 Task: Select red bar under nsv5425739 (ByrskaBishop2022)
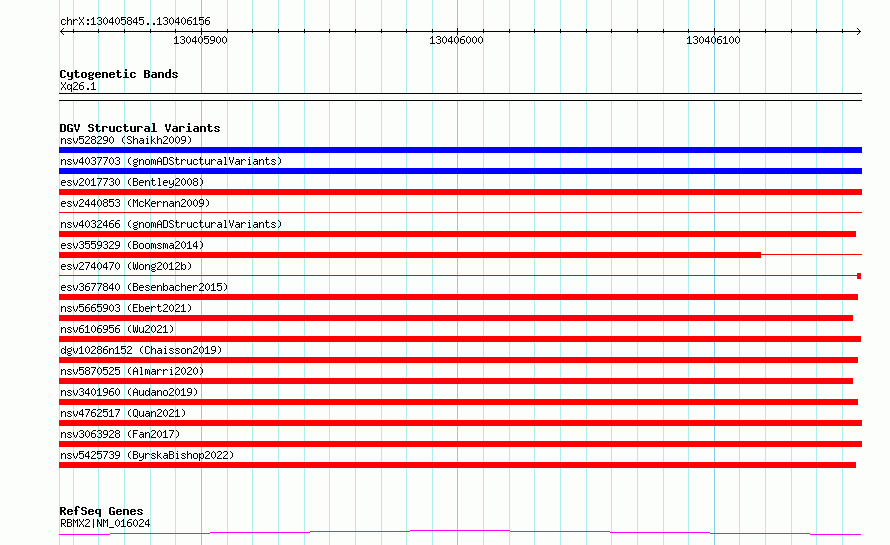coord(457,465)
